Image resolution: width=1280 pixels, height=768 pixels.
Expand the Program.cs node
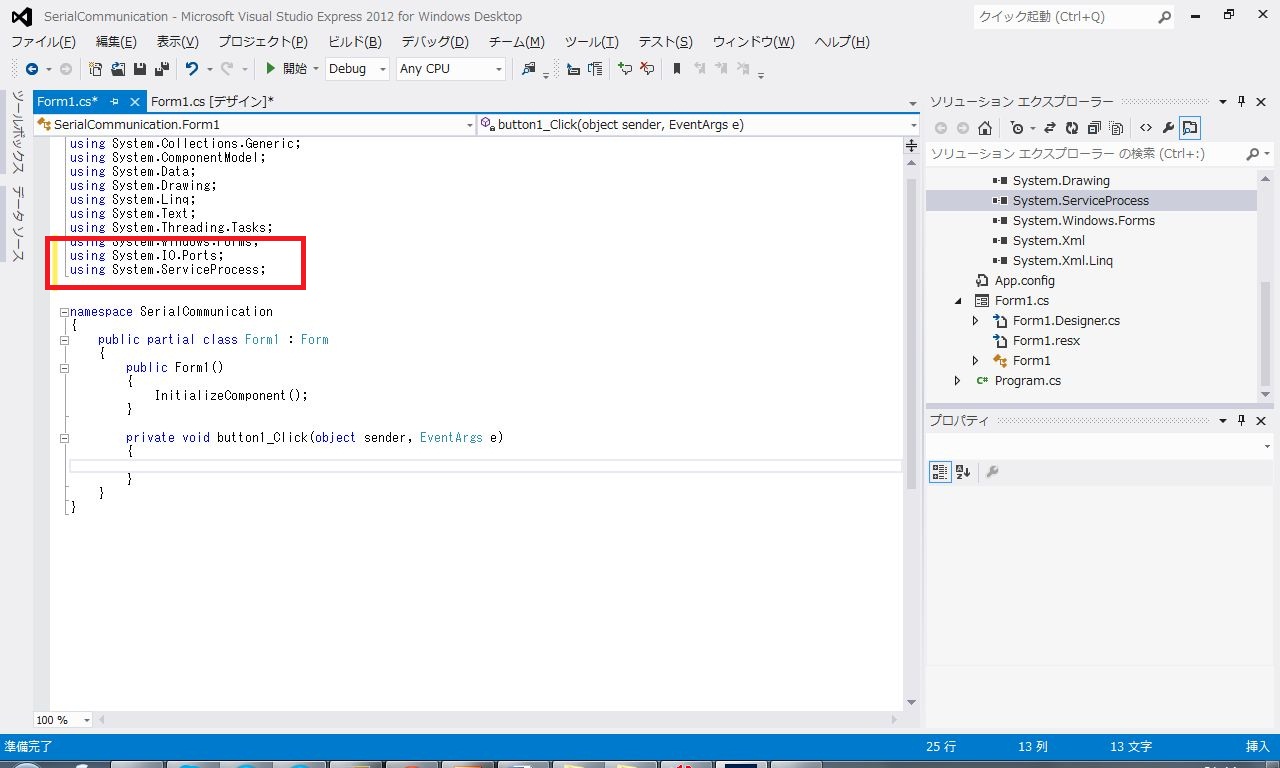tap(958, 380)
